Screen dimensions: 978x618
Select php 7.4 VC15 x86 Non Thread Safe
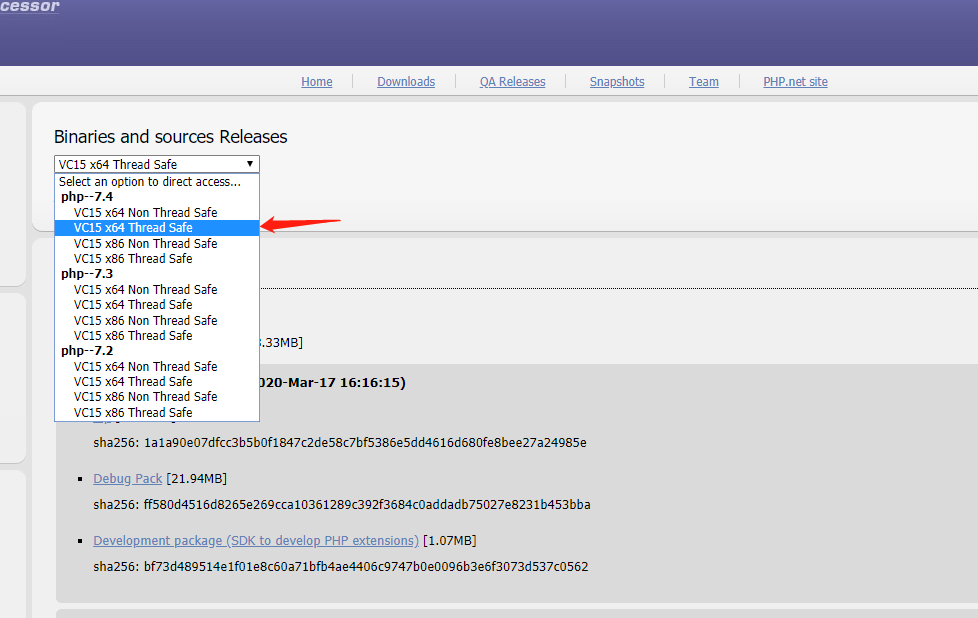[x=157, y=243]
